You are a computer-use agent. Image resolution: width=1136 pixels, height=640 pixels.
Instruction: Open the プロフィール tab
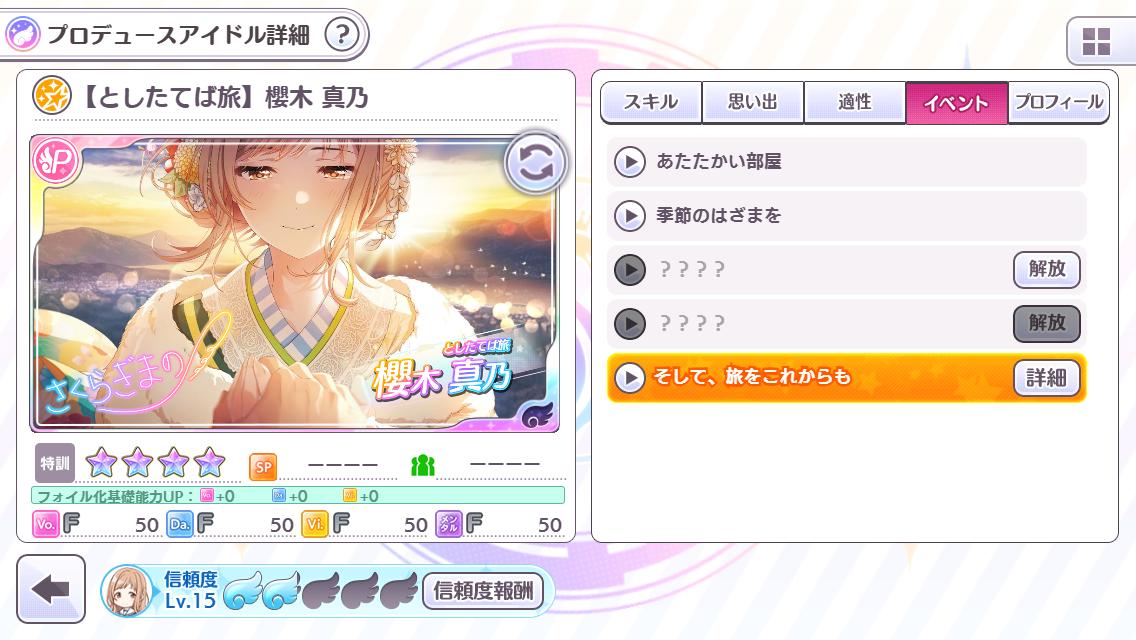1058,102
